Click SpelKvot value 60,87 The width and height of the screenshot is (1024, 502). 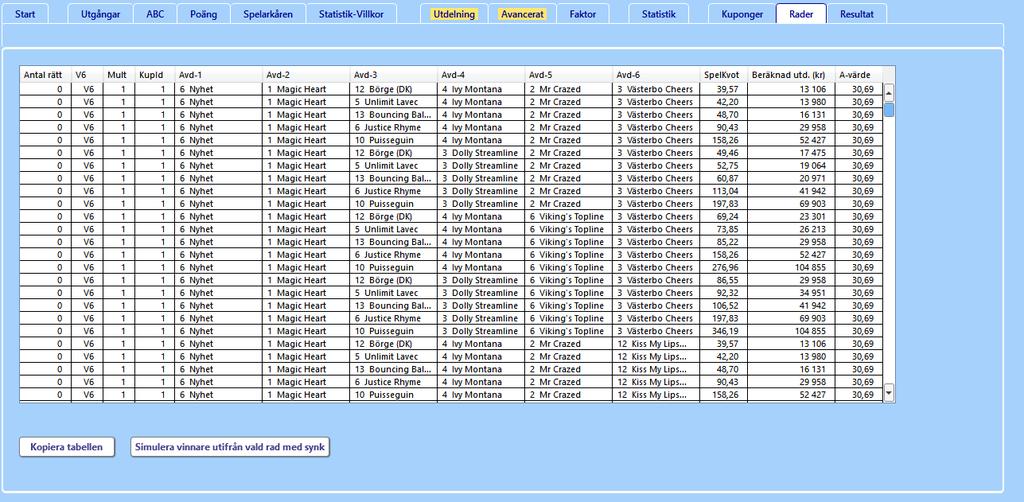tap(728, 178)
